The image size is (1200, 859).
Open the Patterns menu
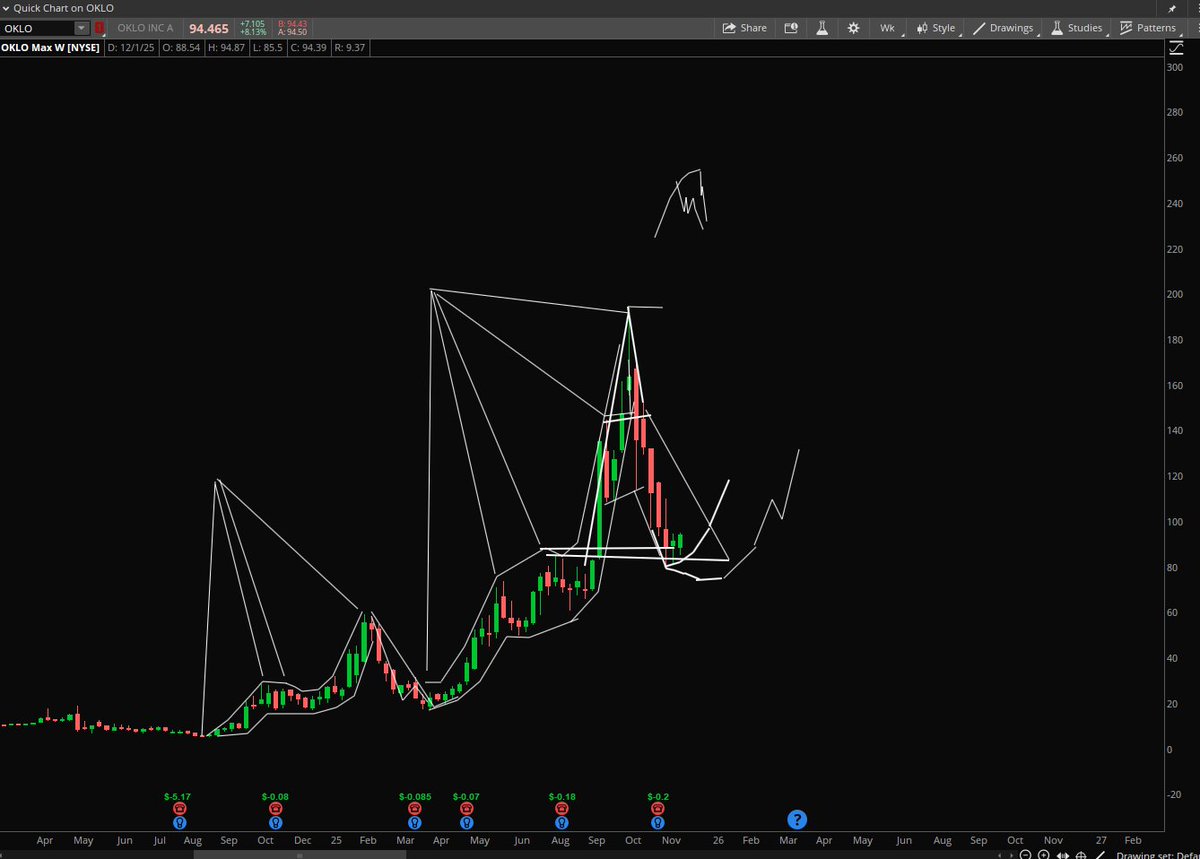[x=1150, y=27]
